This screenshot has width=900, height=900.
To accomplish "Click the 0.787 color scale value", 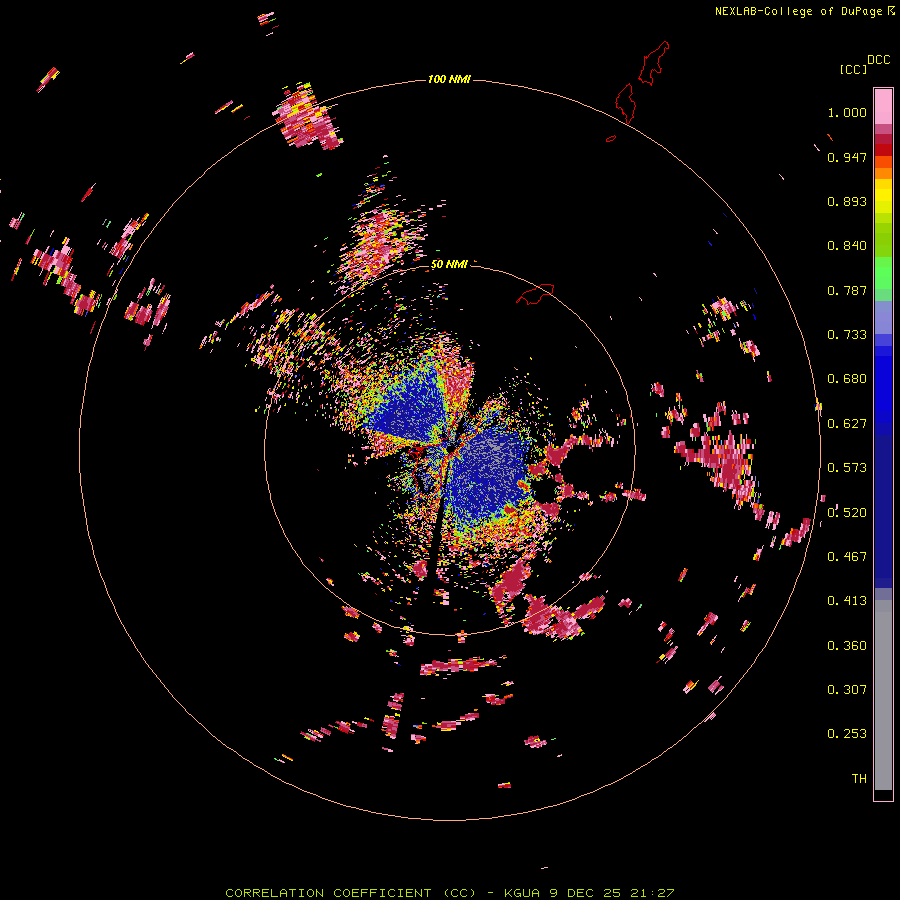I will pyautogui.click(x=847, y=290).
